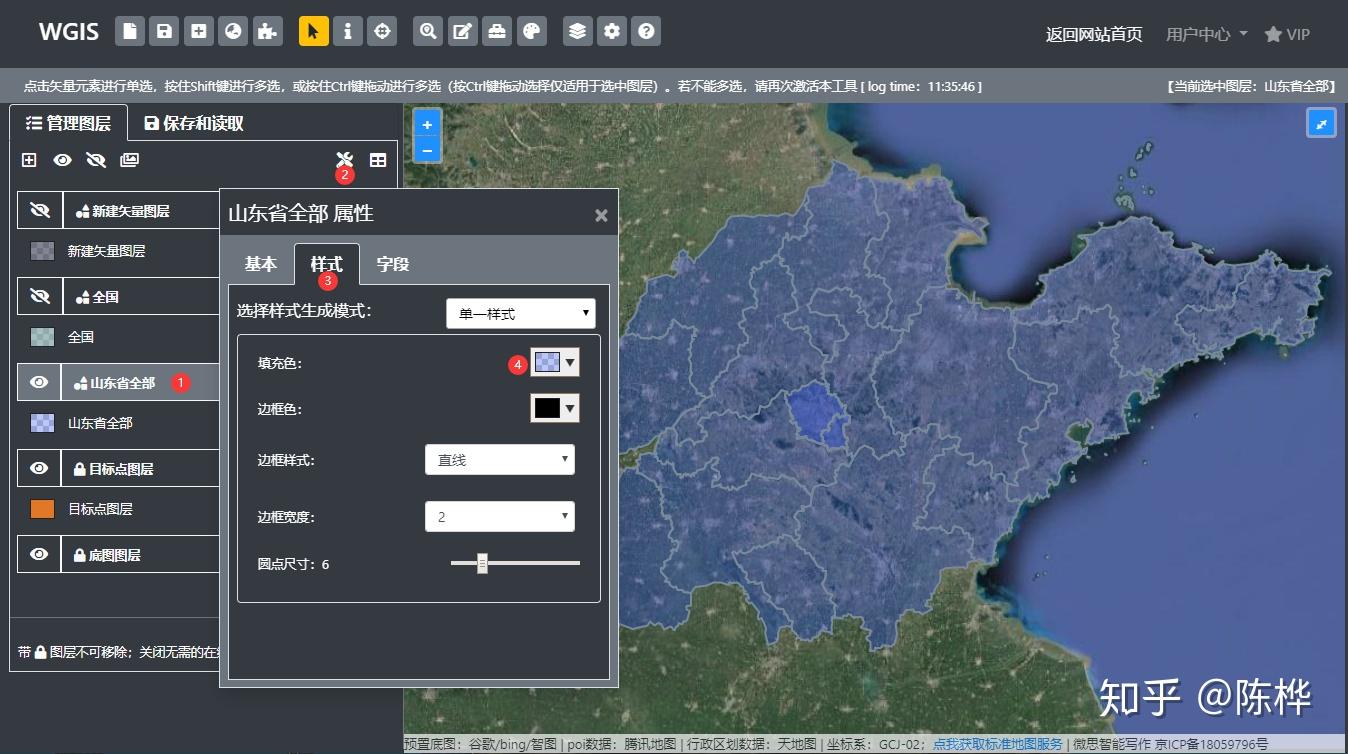The height and width of the screenshot is (754, 1348).
Task: Toggle visibility of 目标点图层 layer
Action: point(40,468)
